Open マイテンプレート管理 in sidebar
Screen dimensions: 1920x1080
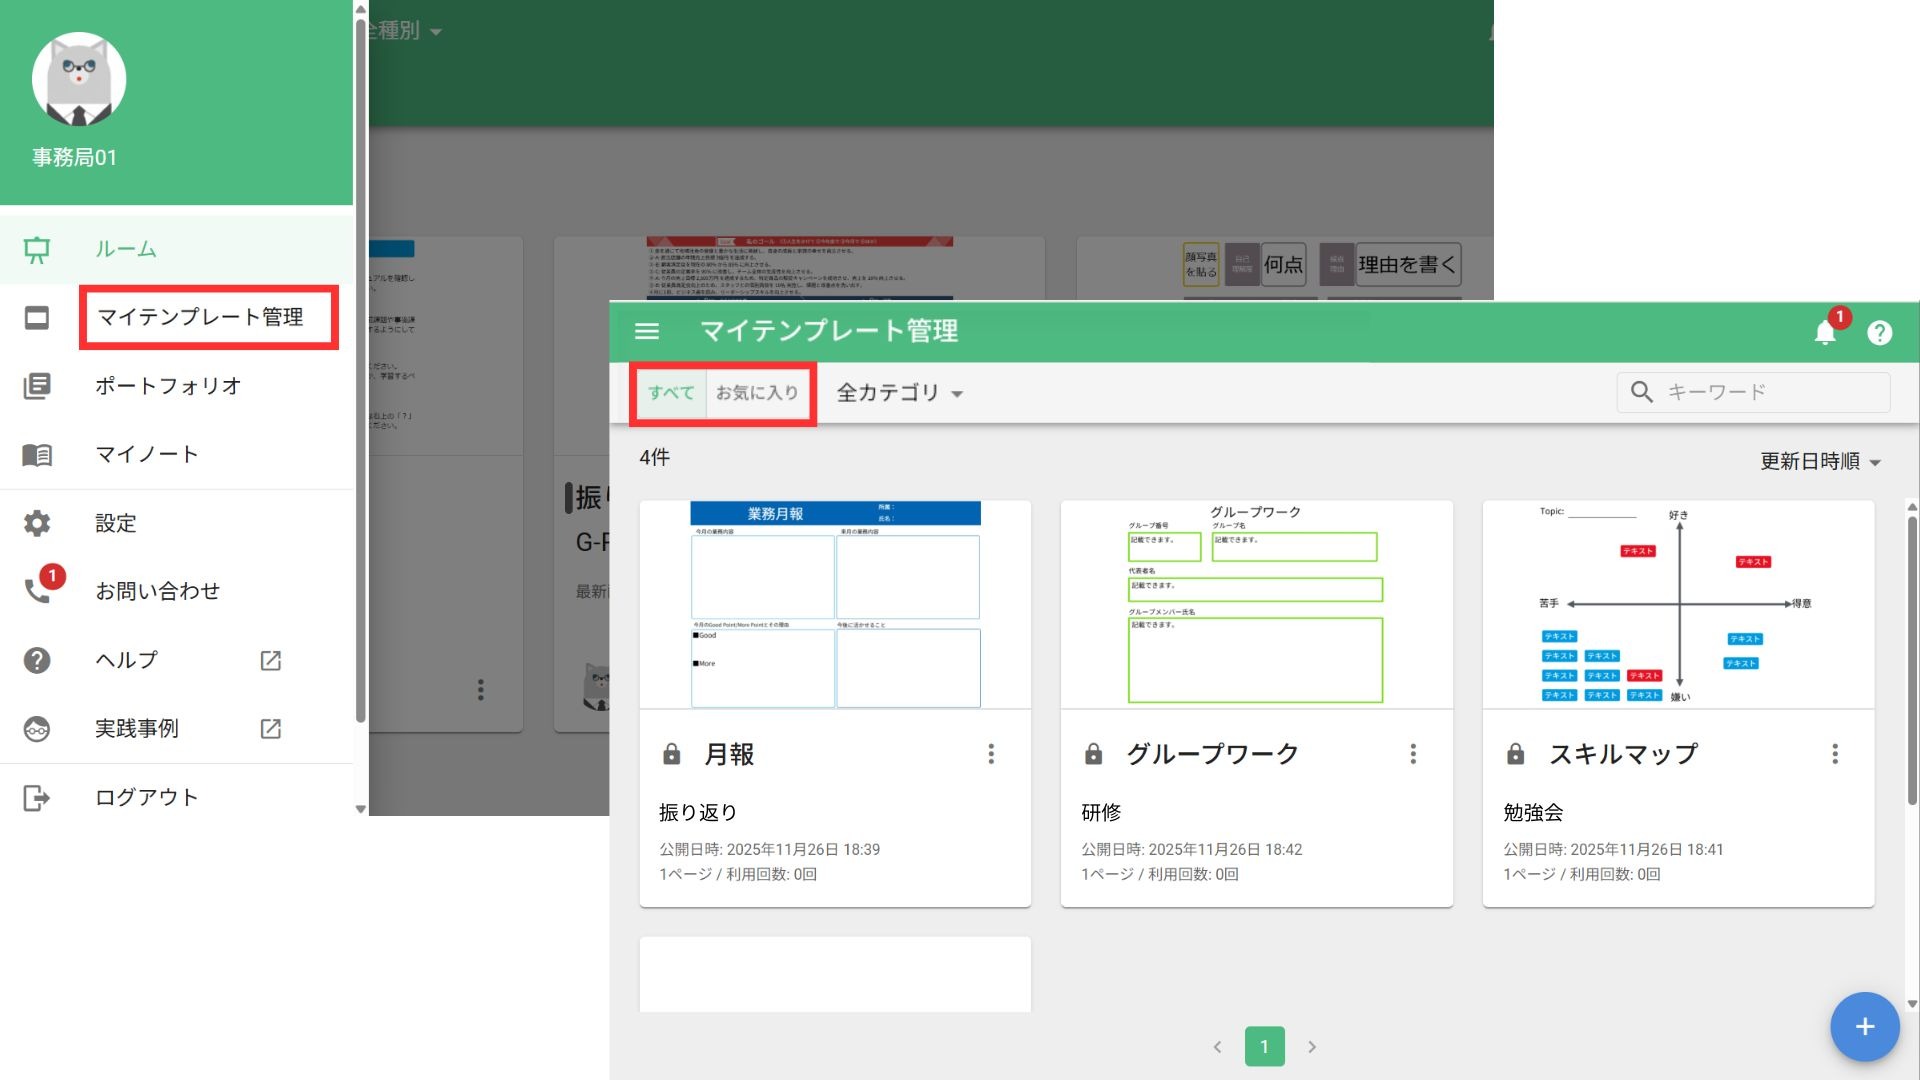tap(200, 317)
